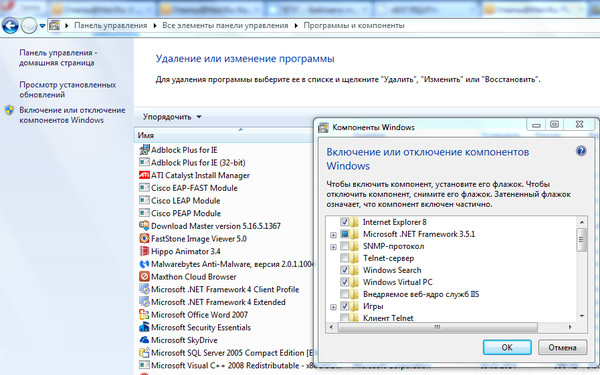Enable the SNMP-протокол checkbox
The image size is (600, 375).
(344, 246)
